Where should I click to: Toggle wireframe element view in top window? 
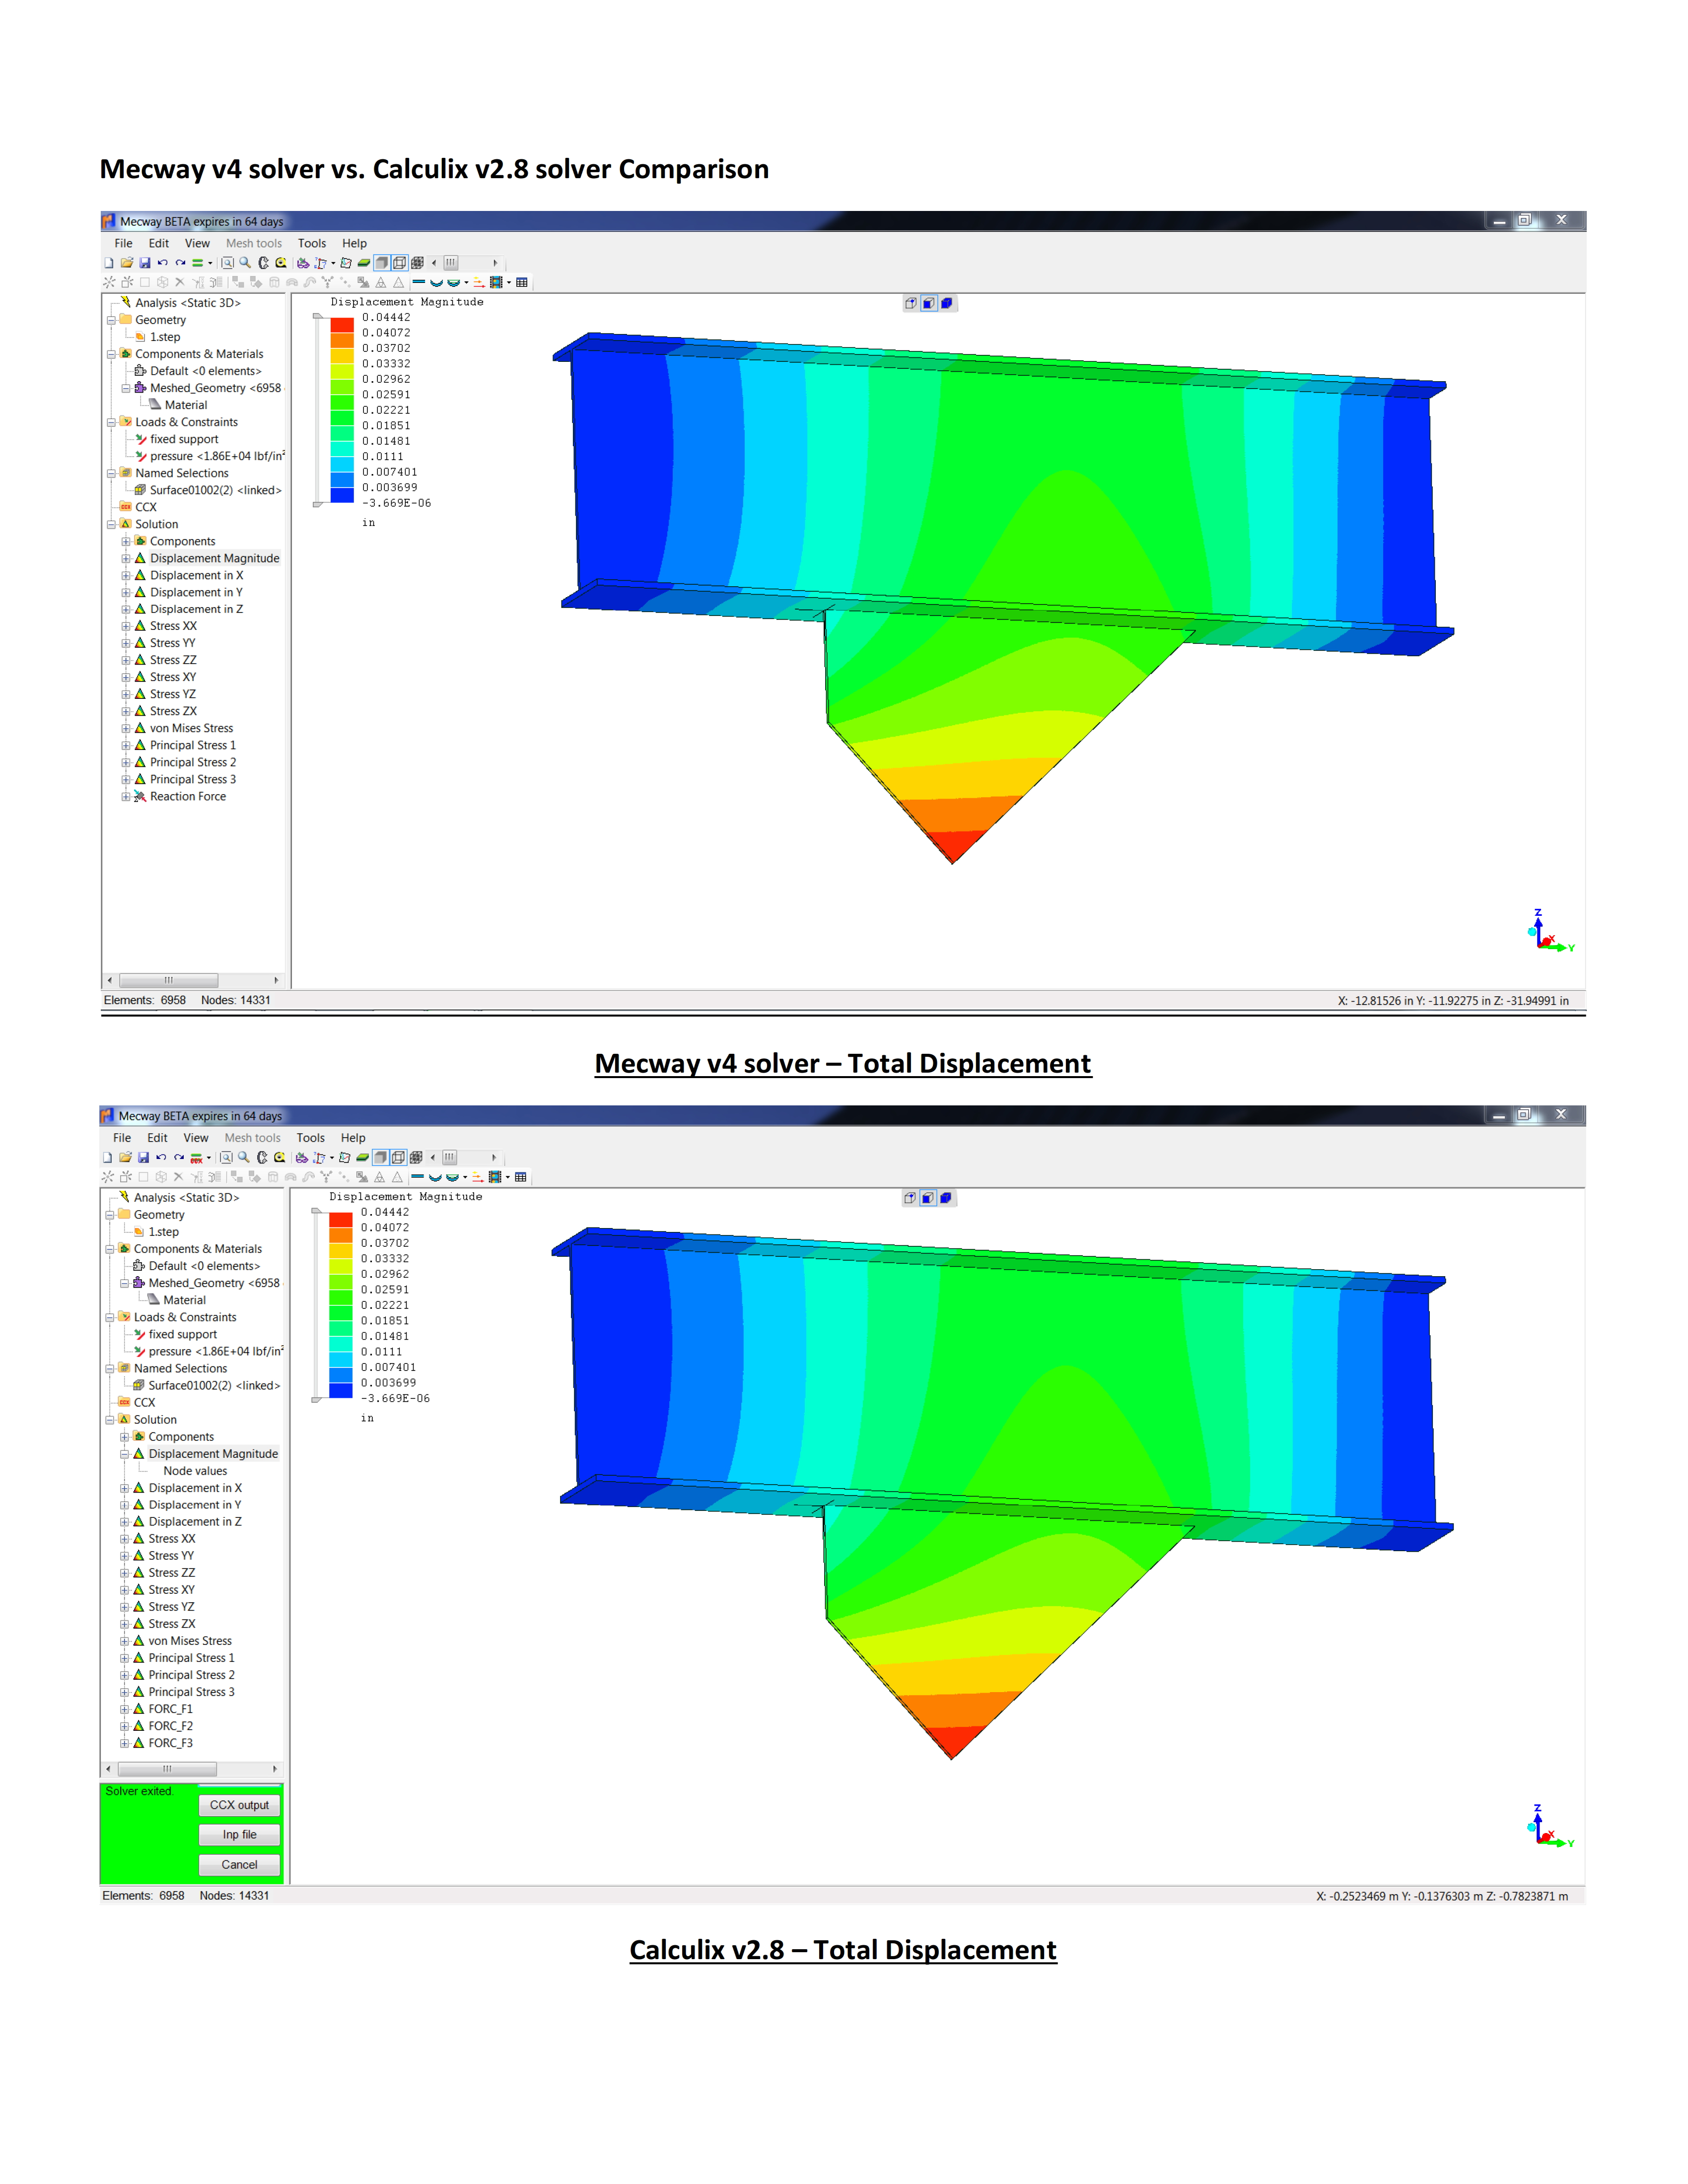tap(400, 263)
